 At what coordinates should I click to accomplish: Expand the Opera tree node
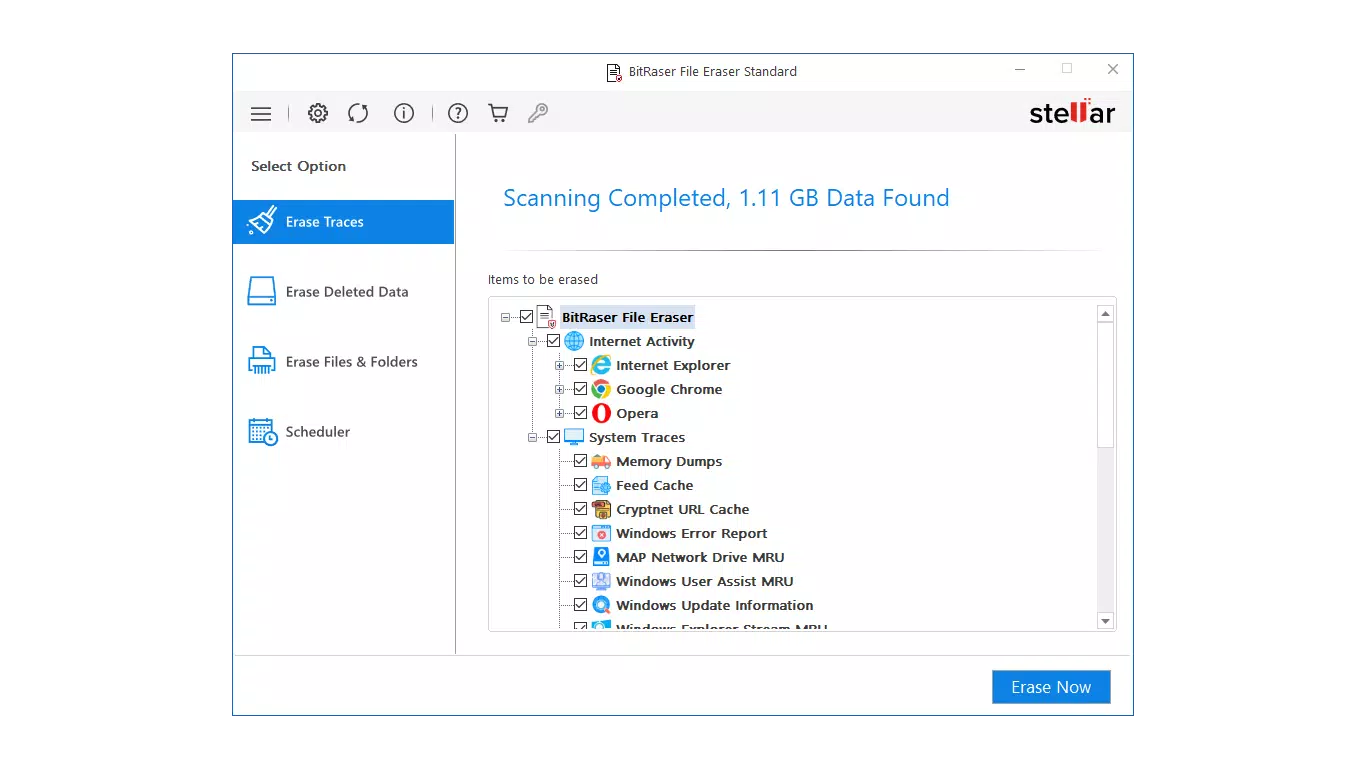560,414
